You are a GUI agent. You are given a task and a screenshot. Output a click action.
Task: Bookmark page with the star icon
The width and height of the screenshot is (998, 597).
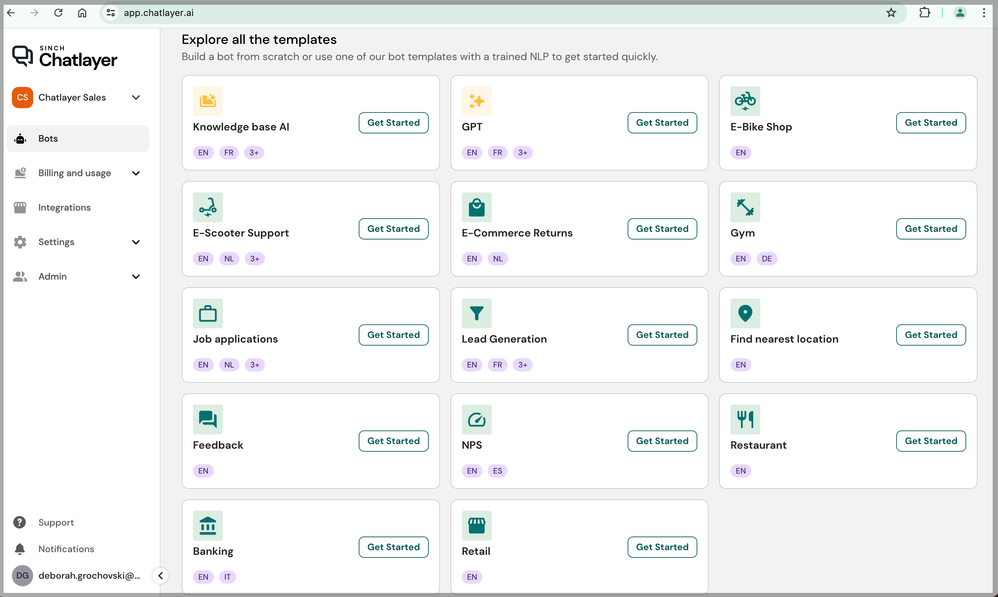891,13
